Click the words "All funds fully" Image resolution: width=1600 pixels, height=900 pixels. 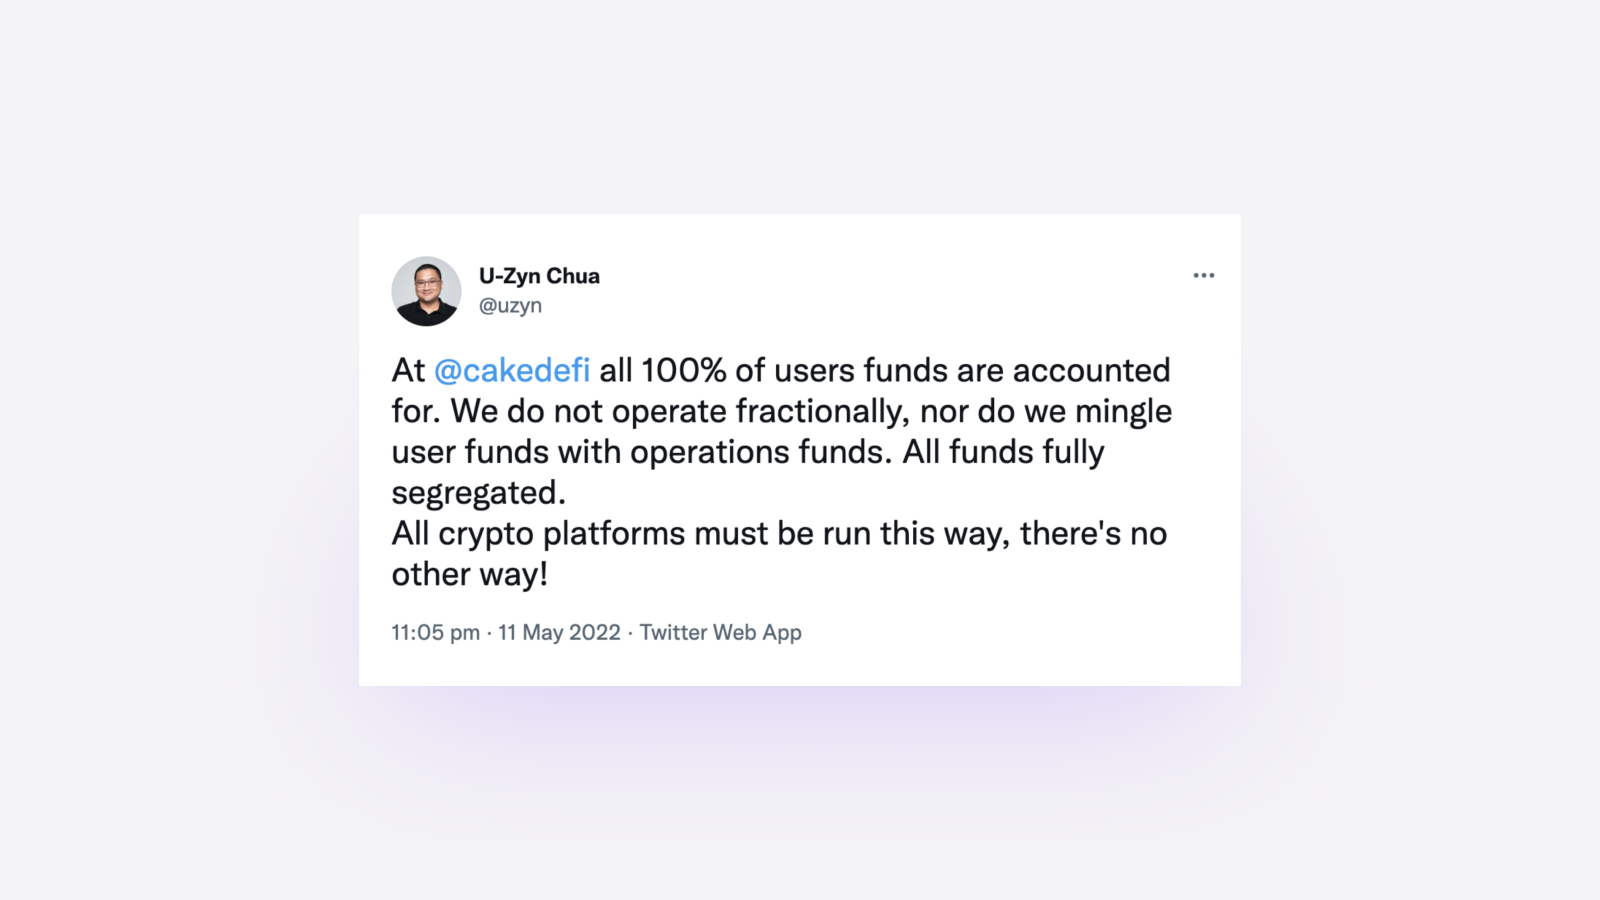coord(1003,452)
